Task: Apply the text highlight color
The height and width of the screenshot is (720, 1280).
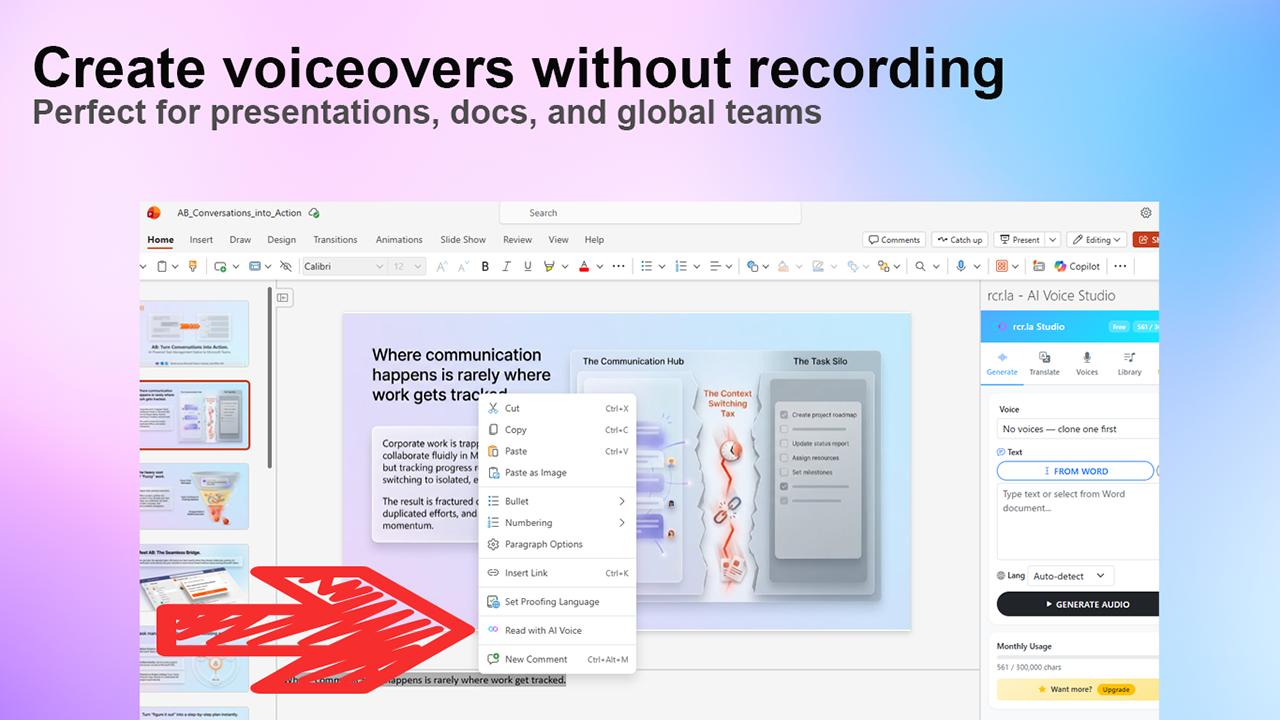Action: 549,266
